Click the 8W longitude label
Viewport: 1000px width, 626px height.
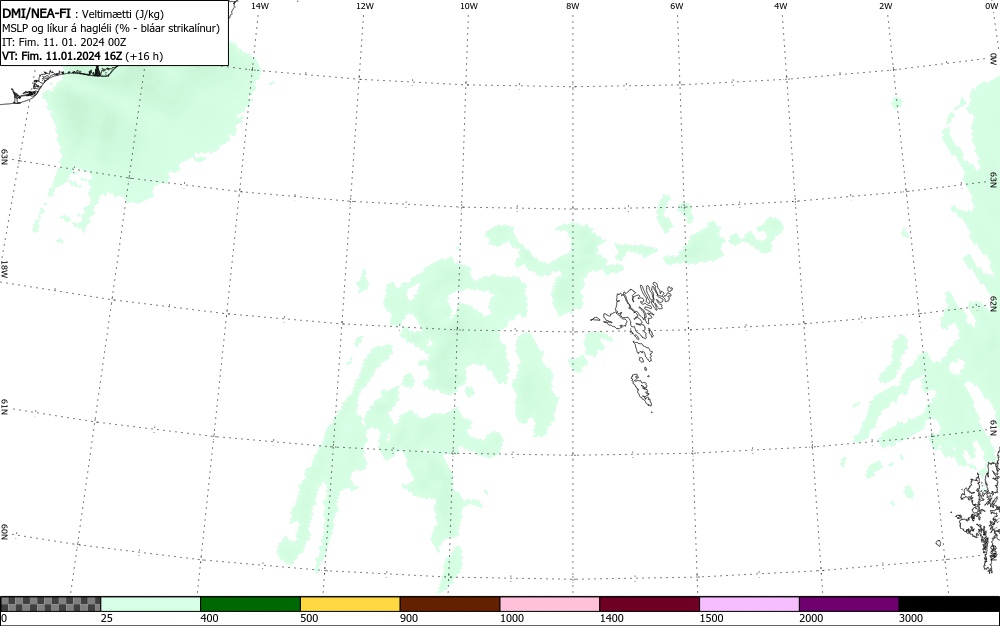click(573, 6)
